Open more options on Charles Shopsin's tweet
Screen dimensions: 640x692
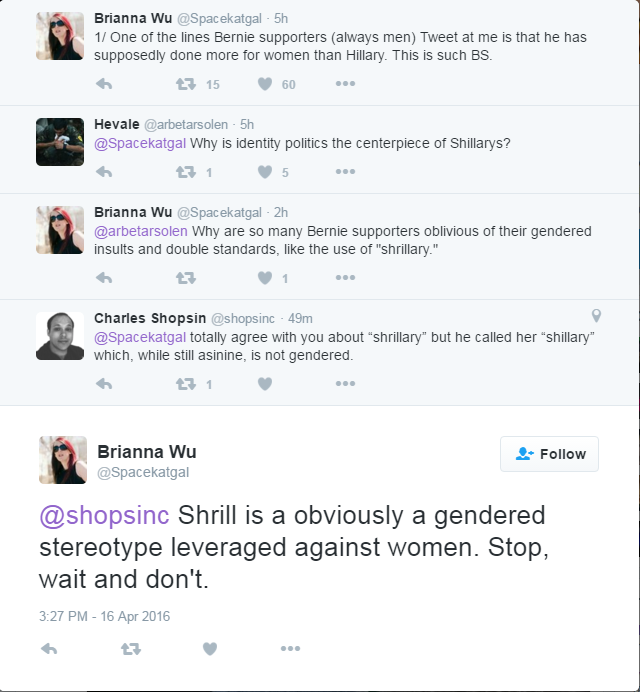pos(345,383)
